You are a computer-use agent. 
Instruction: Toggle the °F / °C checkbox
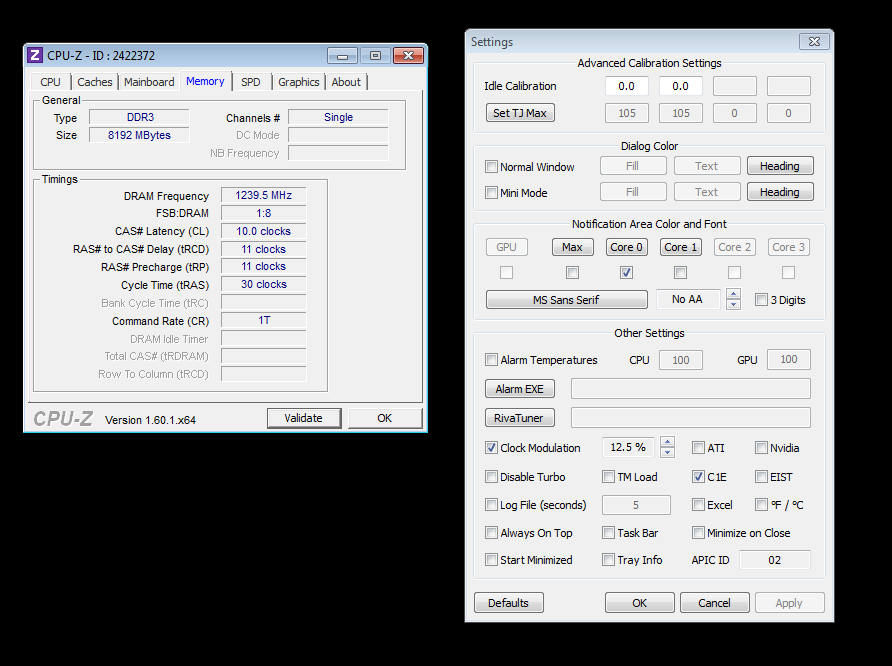(761, 504)
